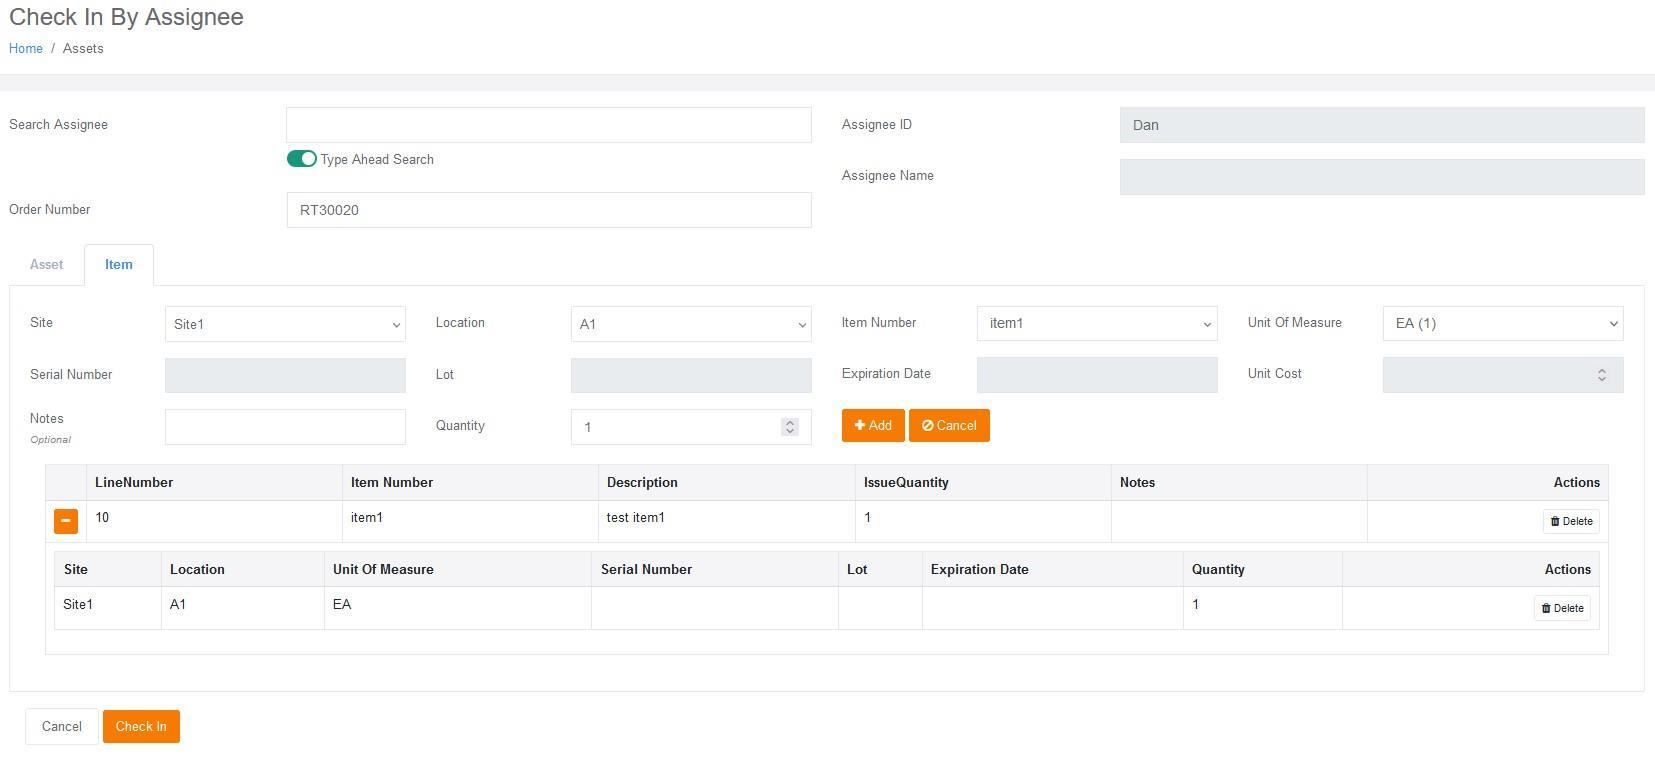Screen dimensions: 1655x773
Task: Delete the Site1 A1 EA detail row
Action: coord(1562,608)
